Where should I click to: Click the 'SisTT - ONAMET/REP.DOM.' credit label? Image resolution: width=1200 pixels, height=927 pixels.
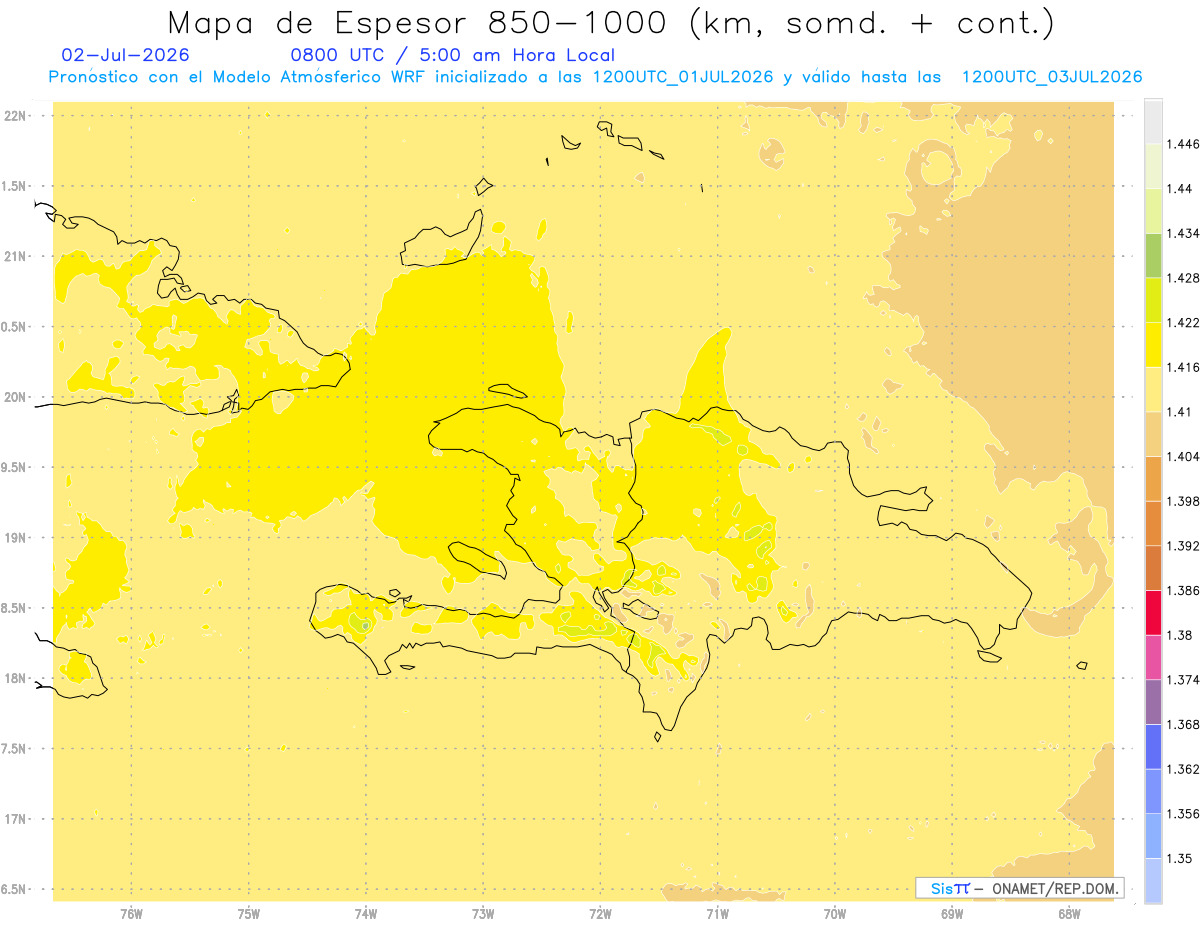pos(1020,888)
